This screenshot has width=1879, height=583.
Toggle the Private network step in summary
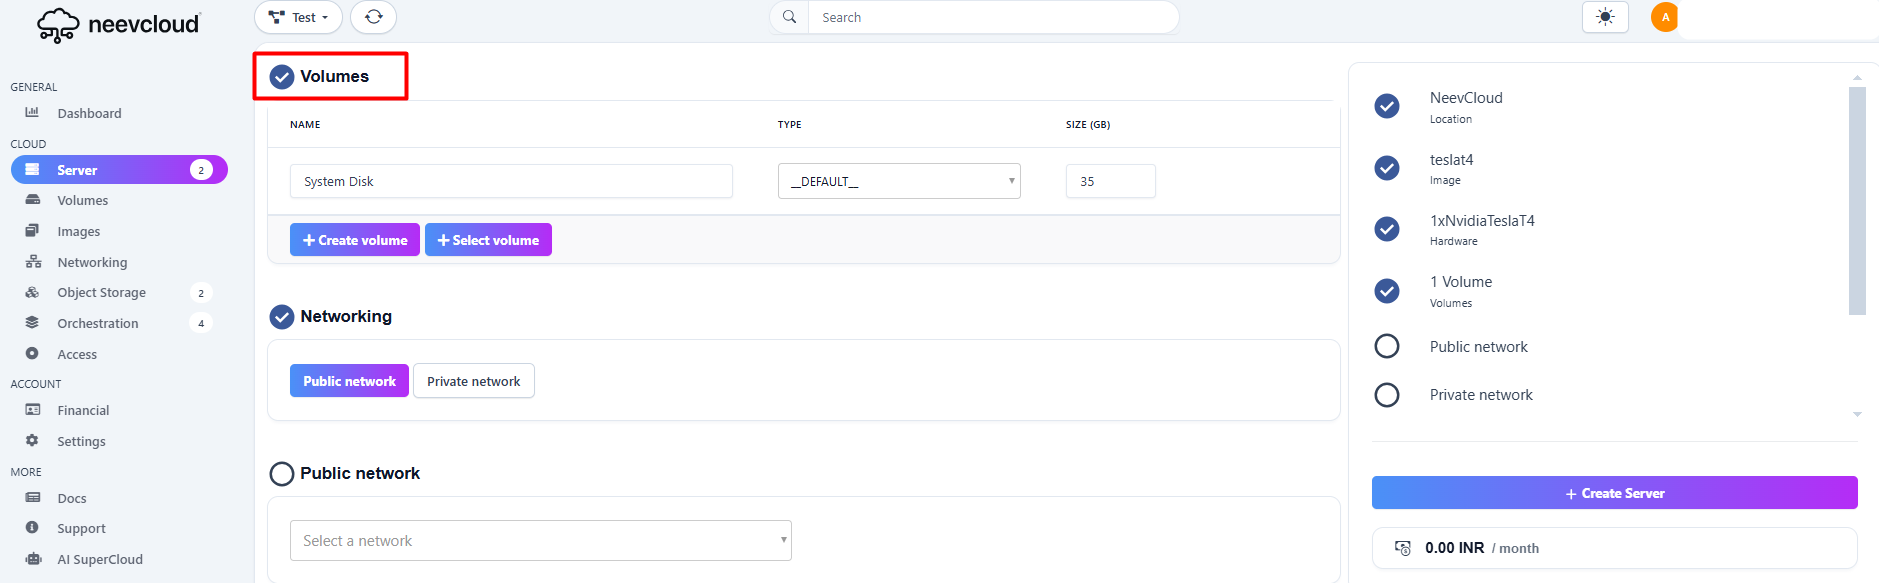1387,395
